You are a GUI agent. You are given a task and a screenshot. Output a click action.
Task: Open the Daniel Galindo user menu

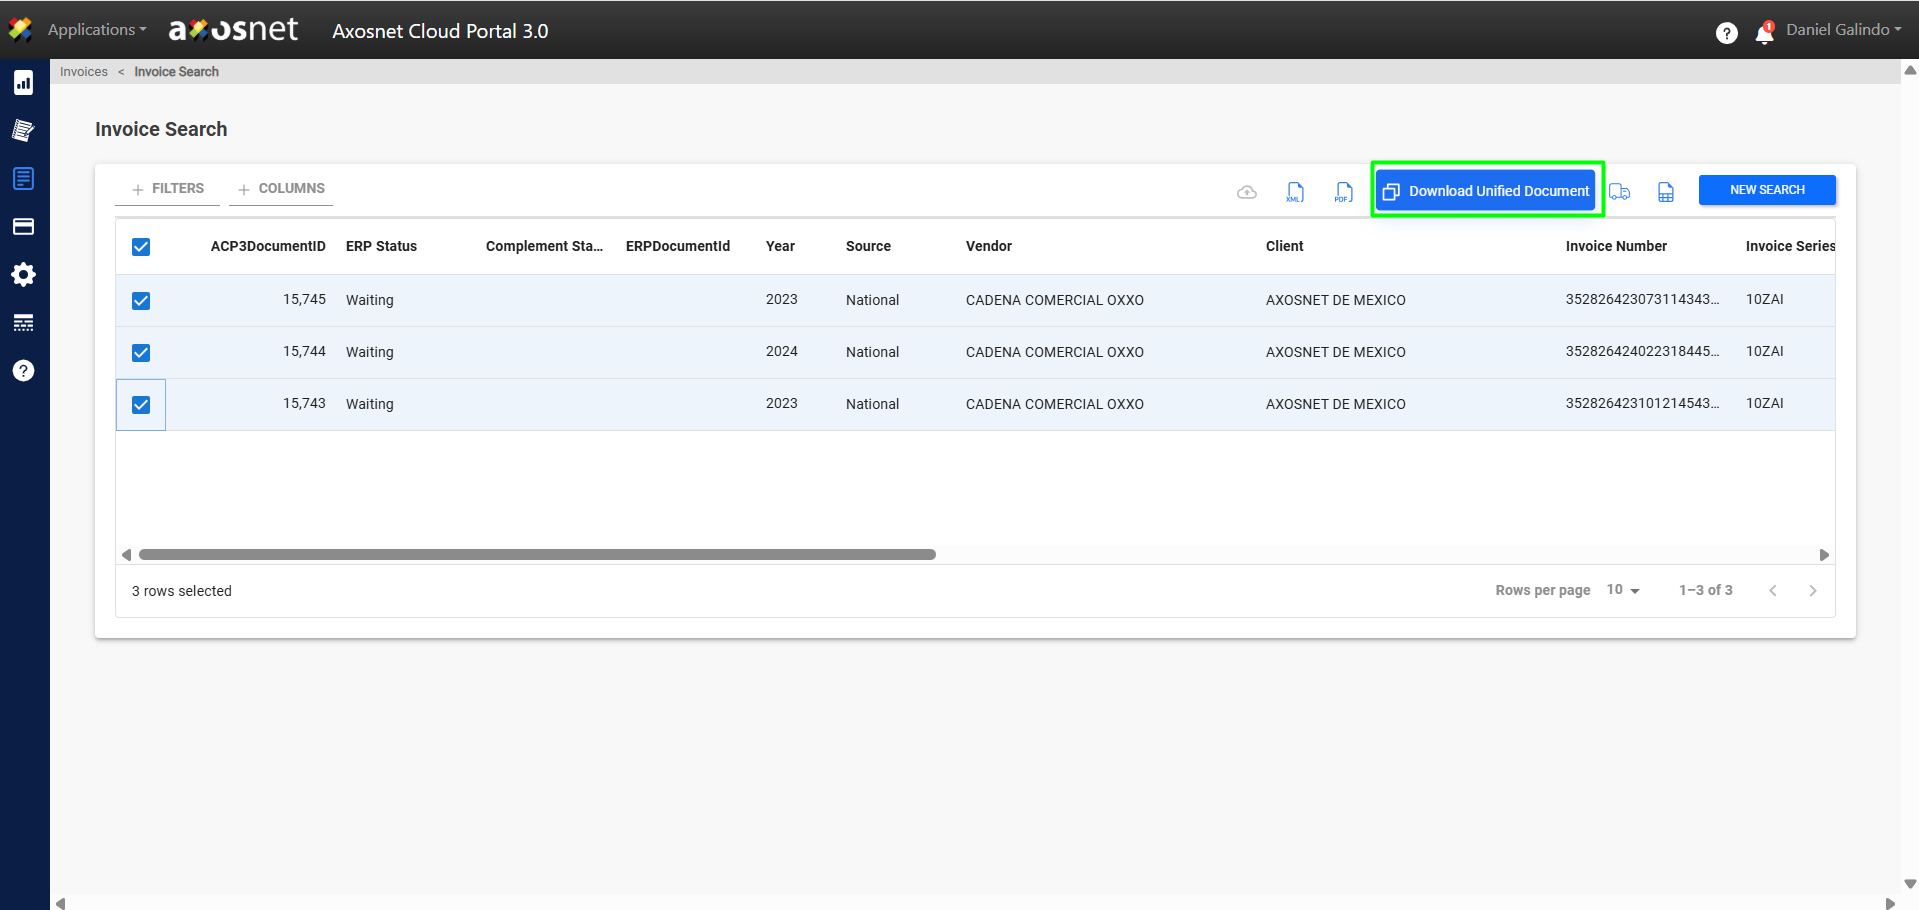point(1844,30)
